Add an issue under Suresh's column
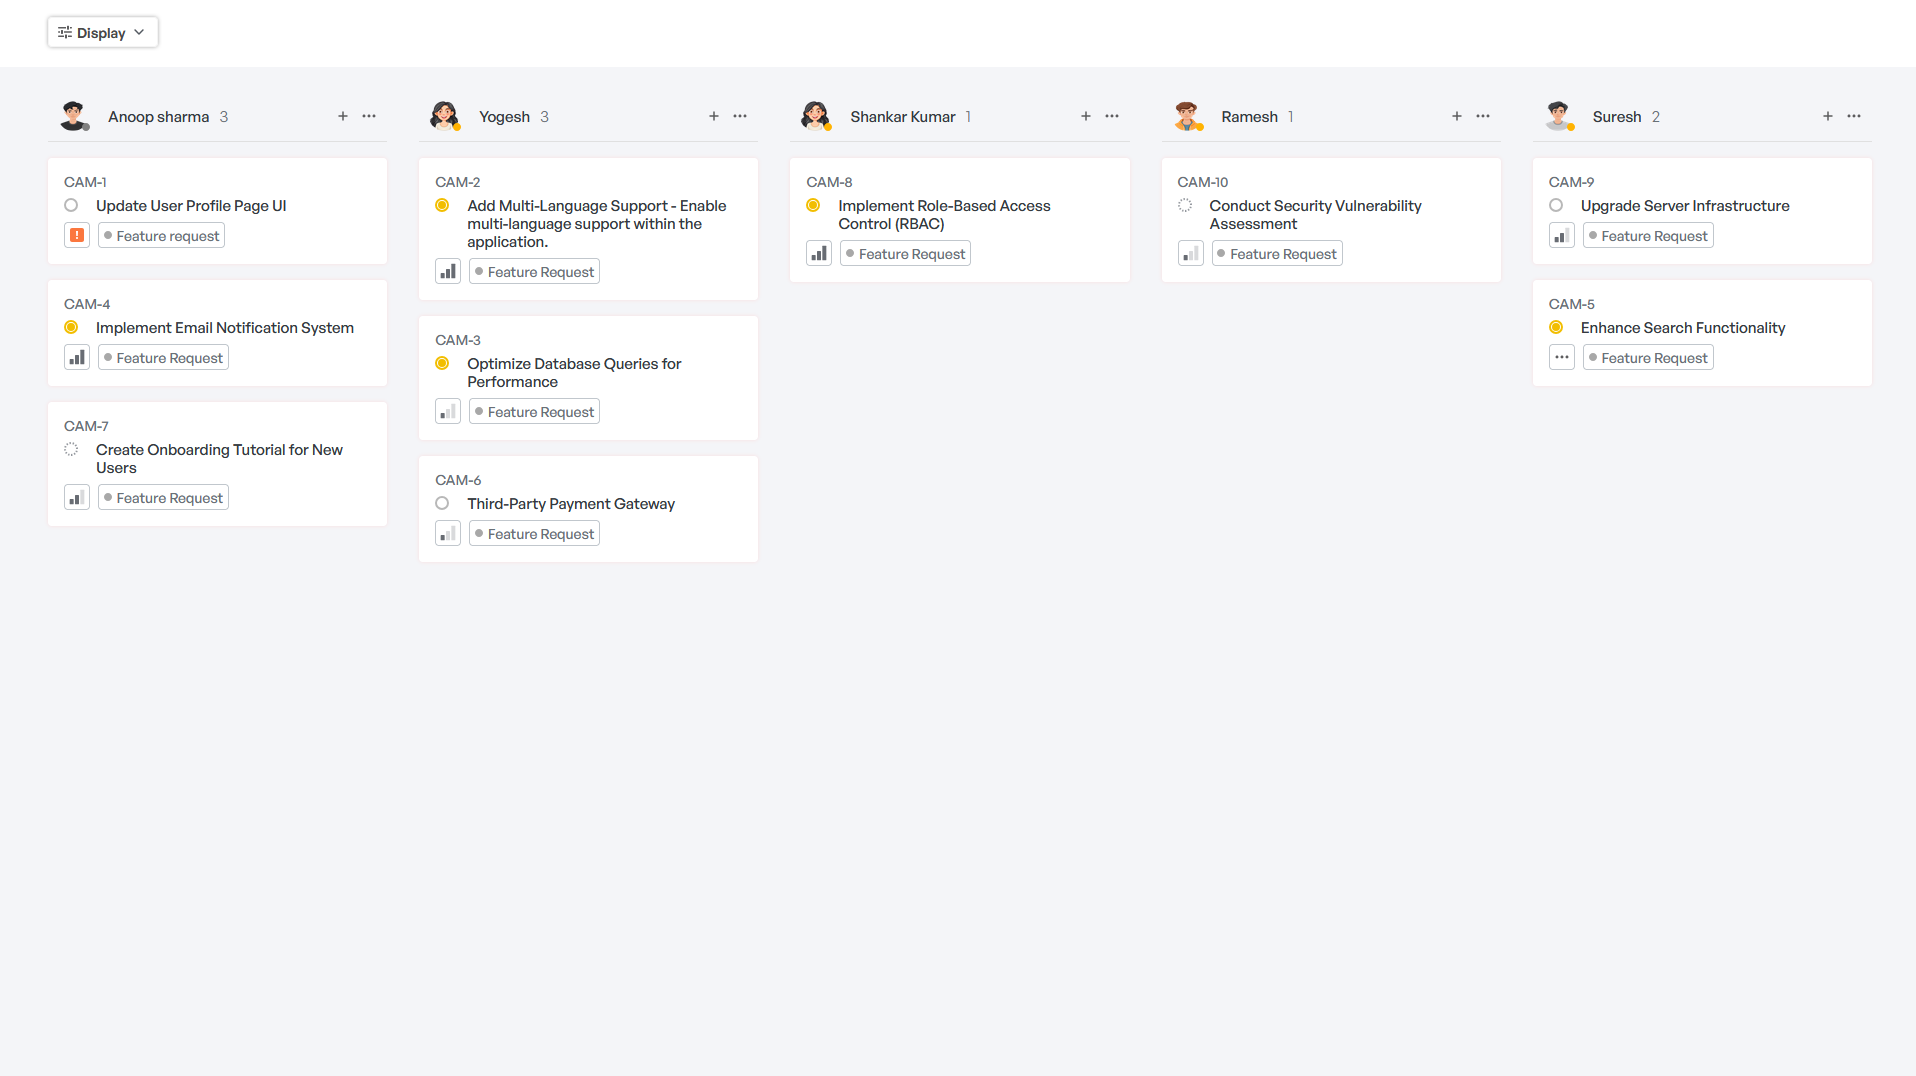This screenshot has width=1916, height=1076. (x=1827, y=116)
